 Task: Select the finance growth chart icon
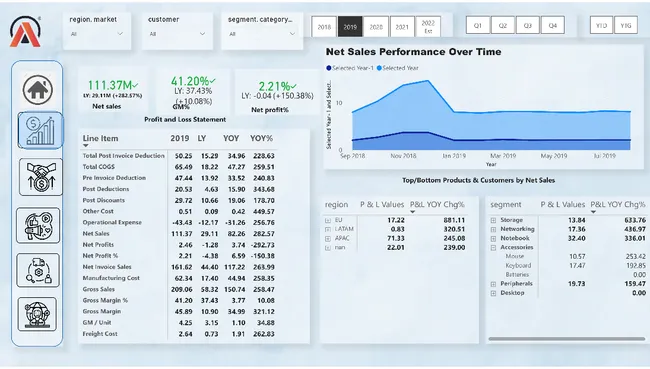pos(40,131)
